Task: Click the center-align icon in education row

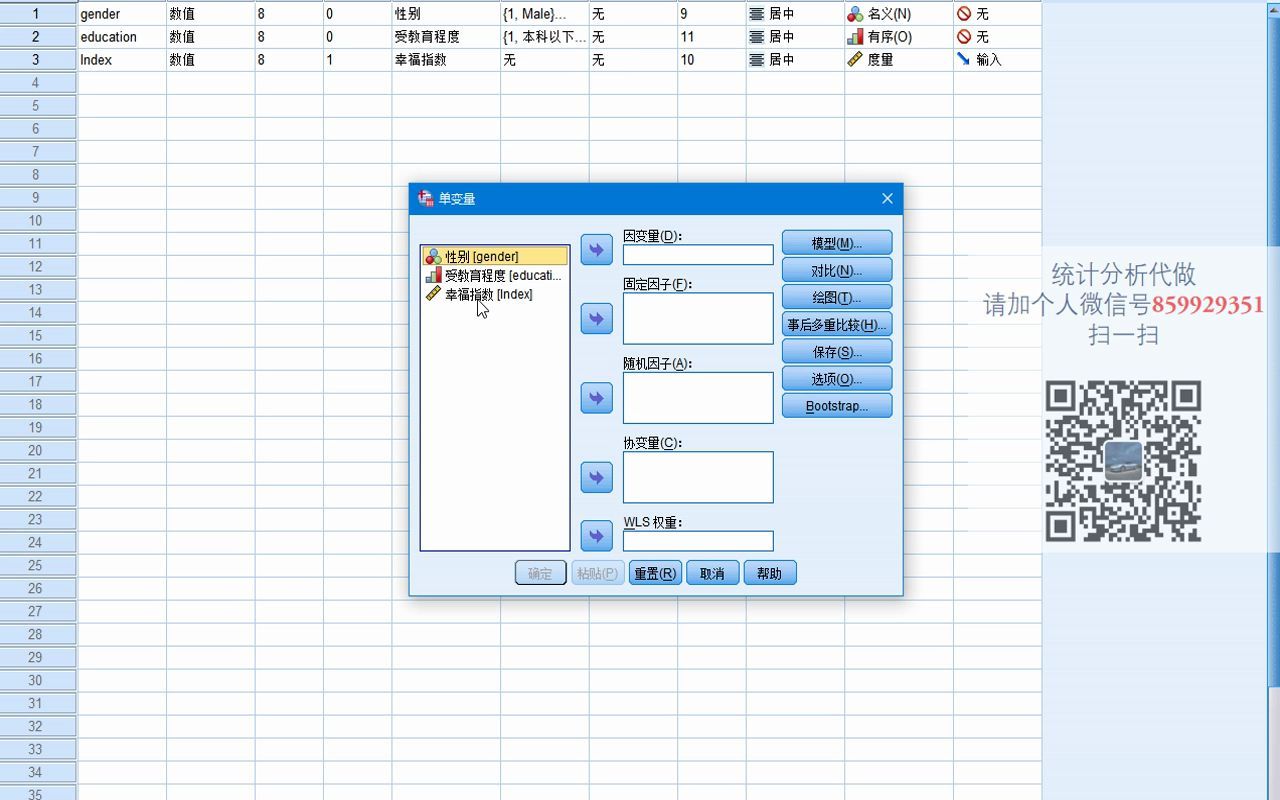Action: tap(757, 37)
